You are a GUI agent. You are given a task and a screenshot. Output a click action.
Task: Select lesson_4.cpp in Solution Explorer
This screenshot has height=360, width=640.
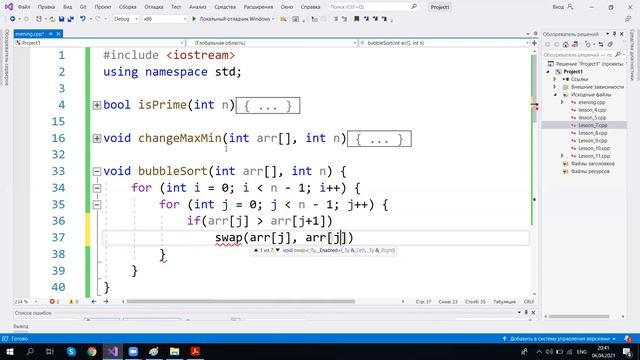[592, 110]
